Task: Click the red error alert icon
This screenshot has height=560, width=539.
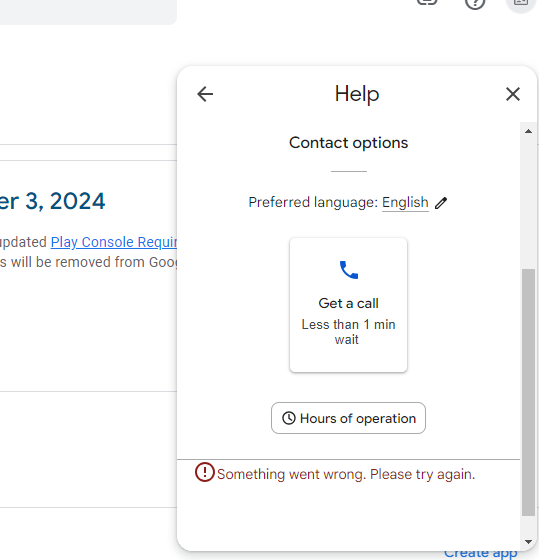Action: click(x=205, y=472)
